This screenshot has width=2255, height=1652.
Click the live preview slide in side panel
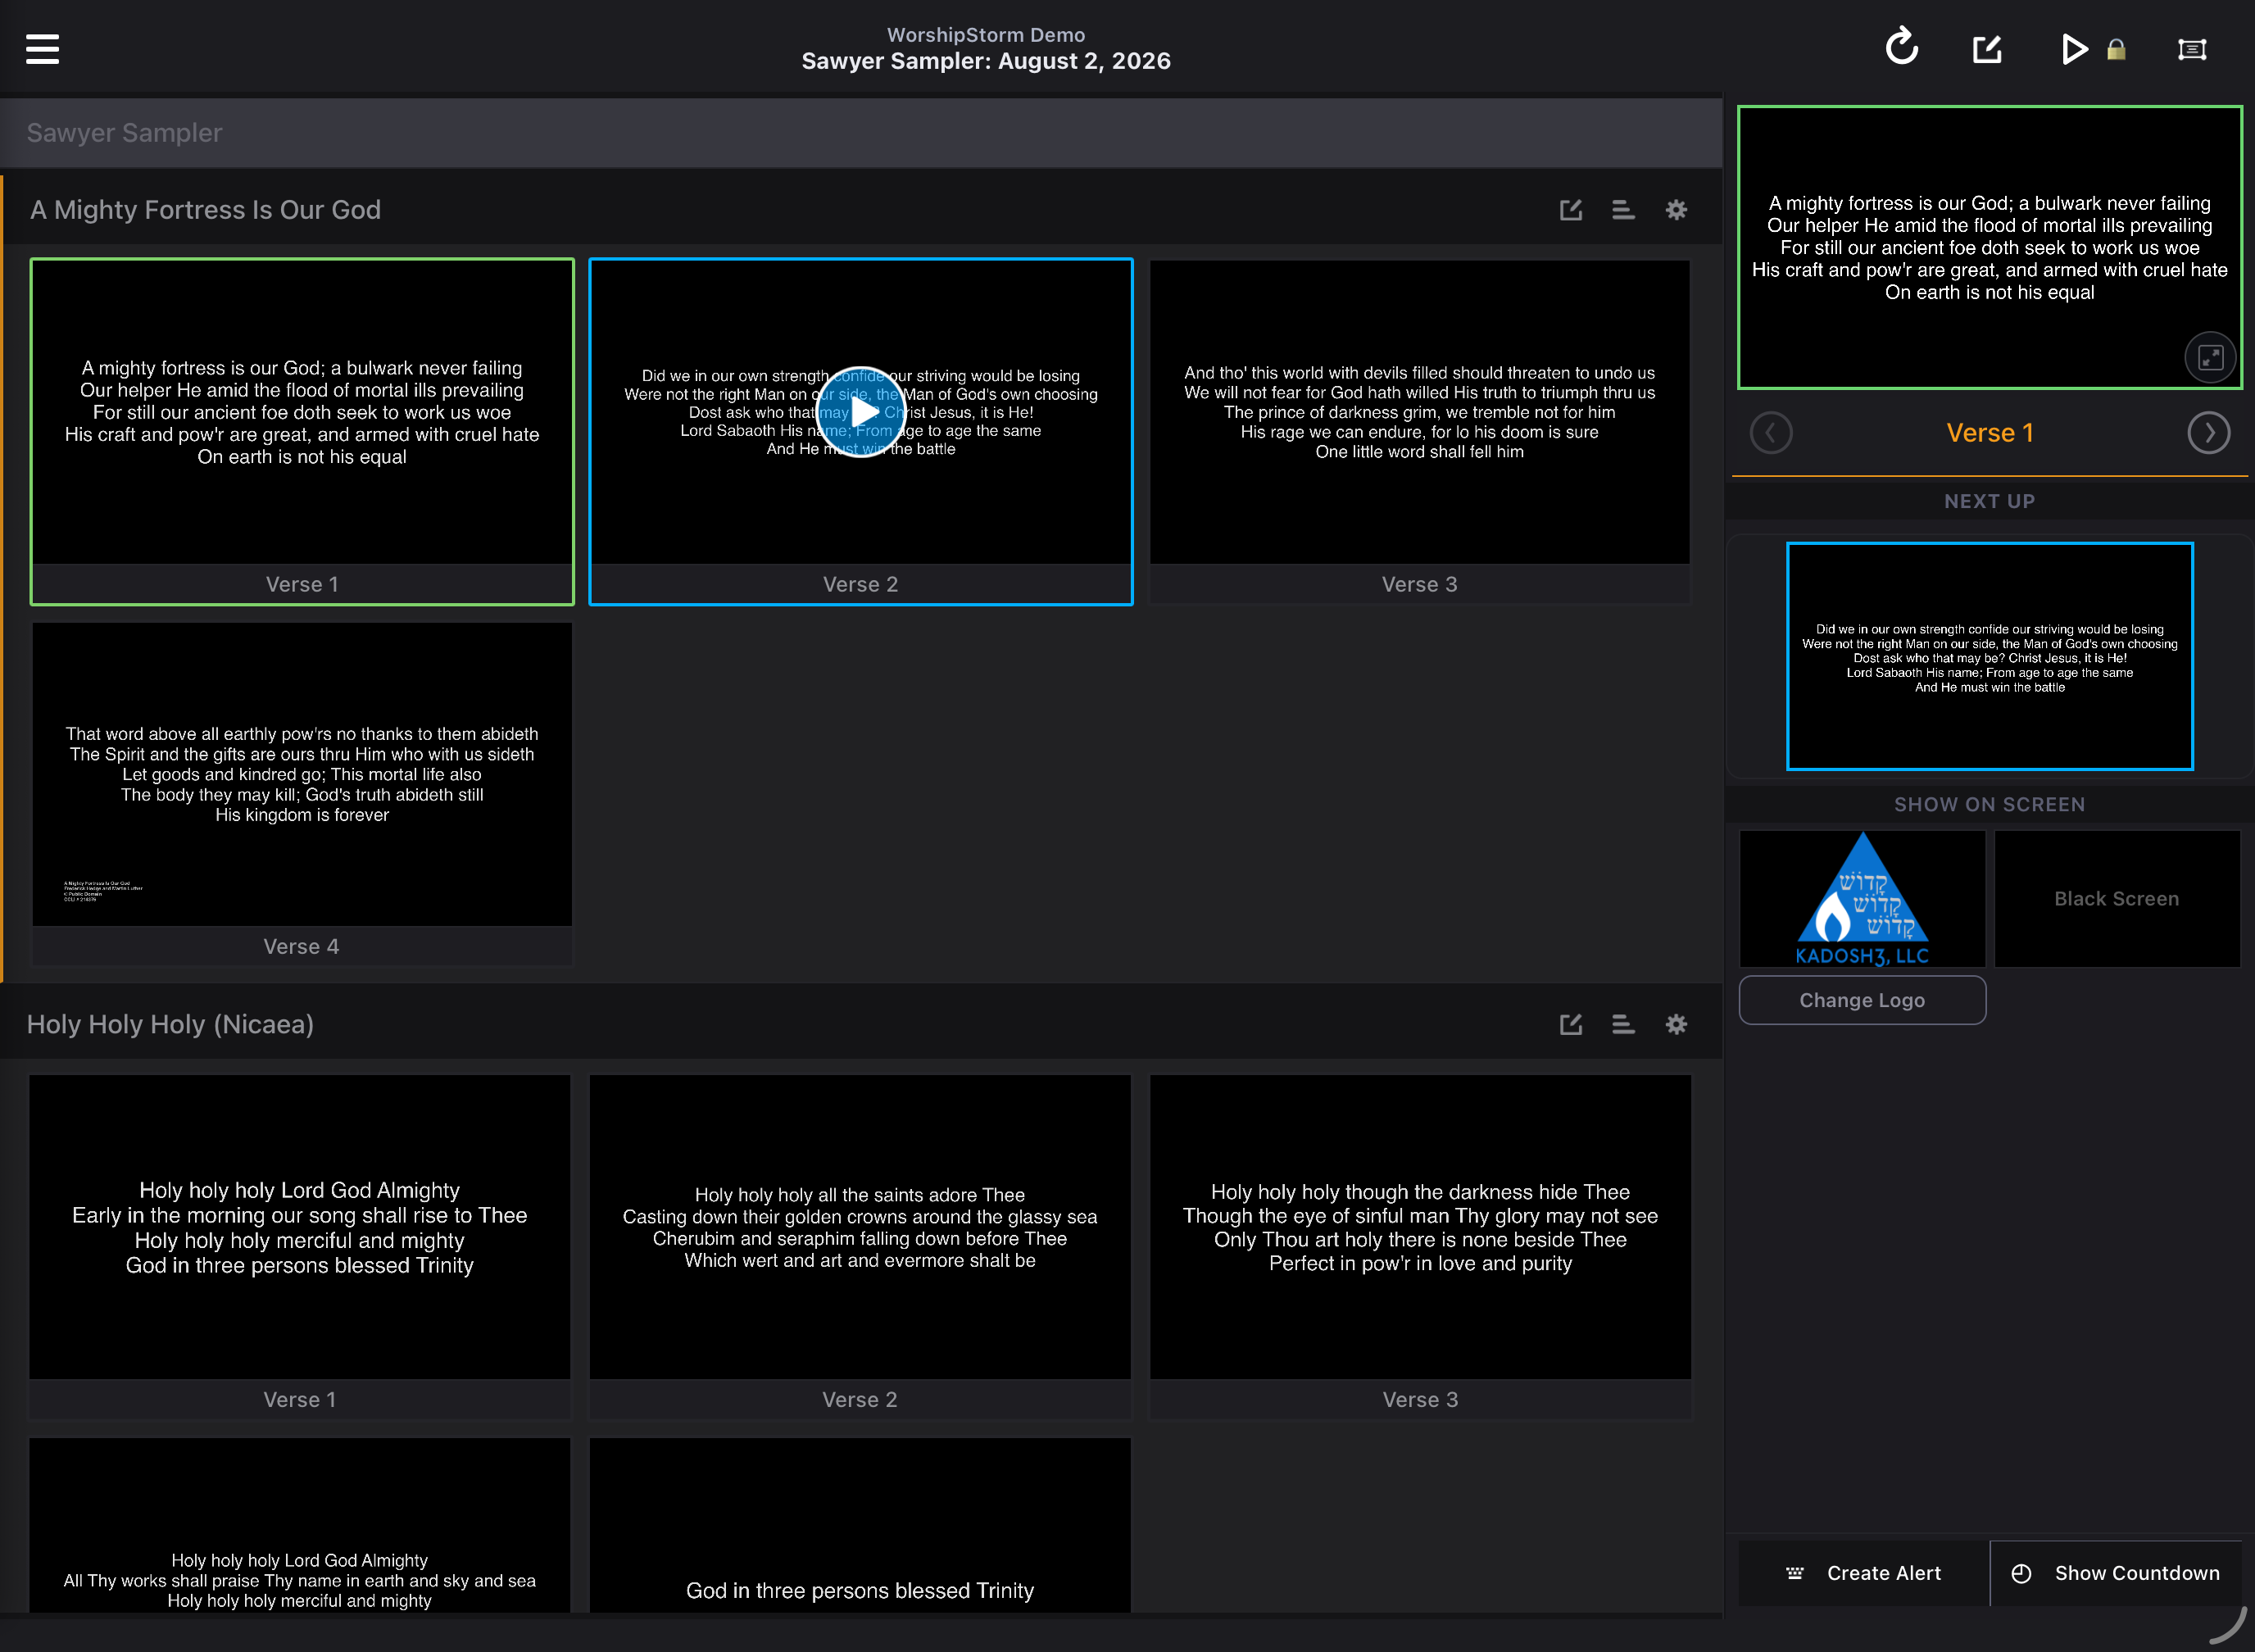tap(1989, 247)
